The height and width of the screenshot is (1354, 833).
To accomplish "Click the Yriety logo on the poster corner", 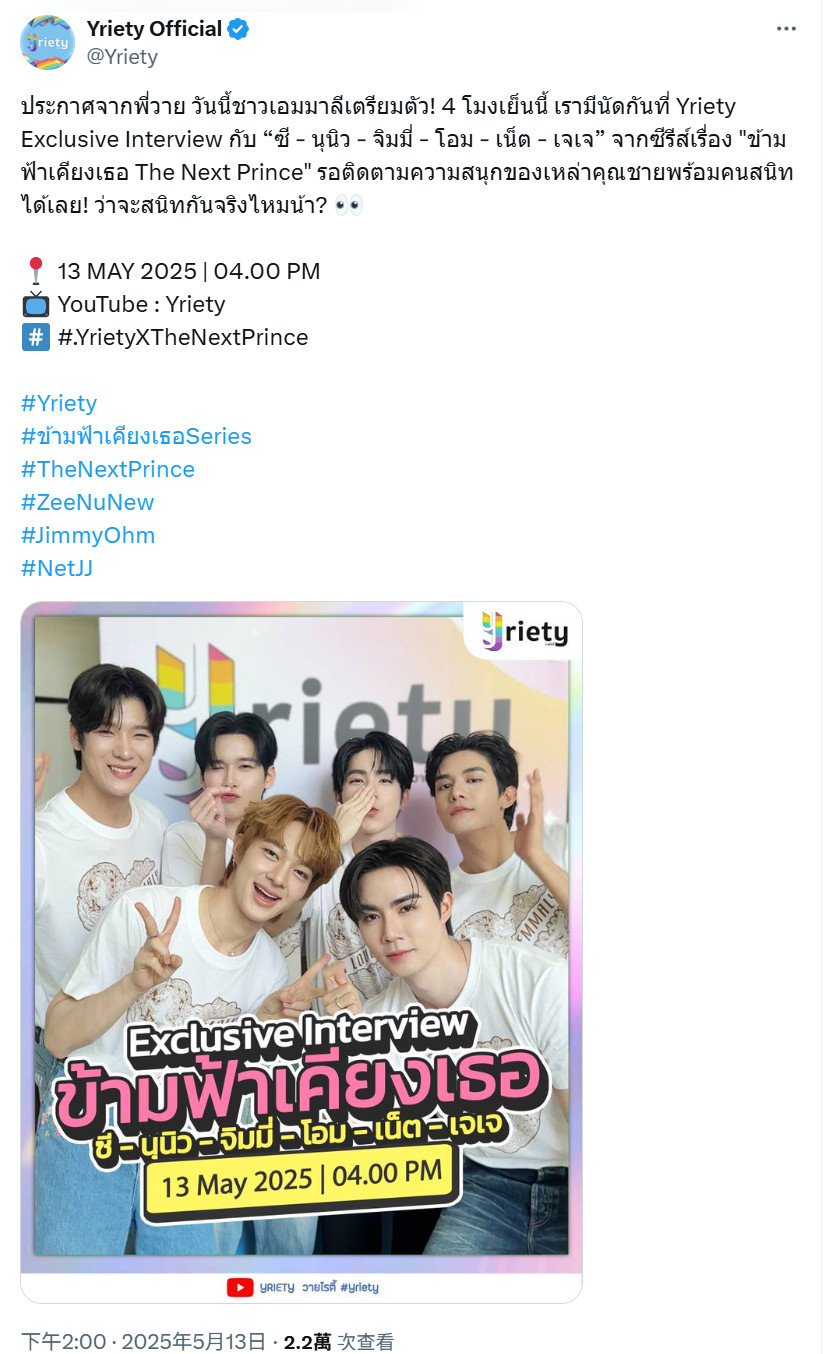I will pos(524,632).
